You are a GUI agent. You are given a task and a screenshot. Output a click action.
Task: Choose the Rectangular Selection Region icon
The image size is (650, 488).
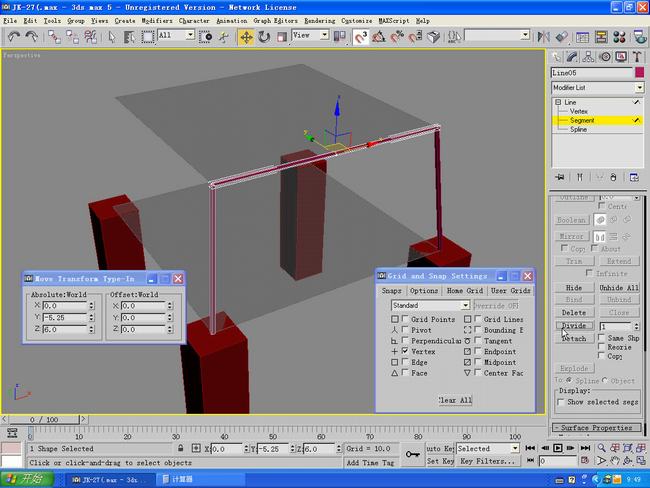click(148, 37)
